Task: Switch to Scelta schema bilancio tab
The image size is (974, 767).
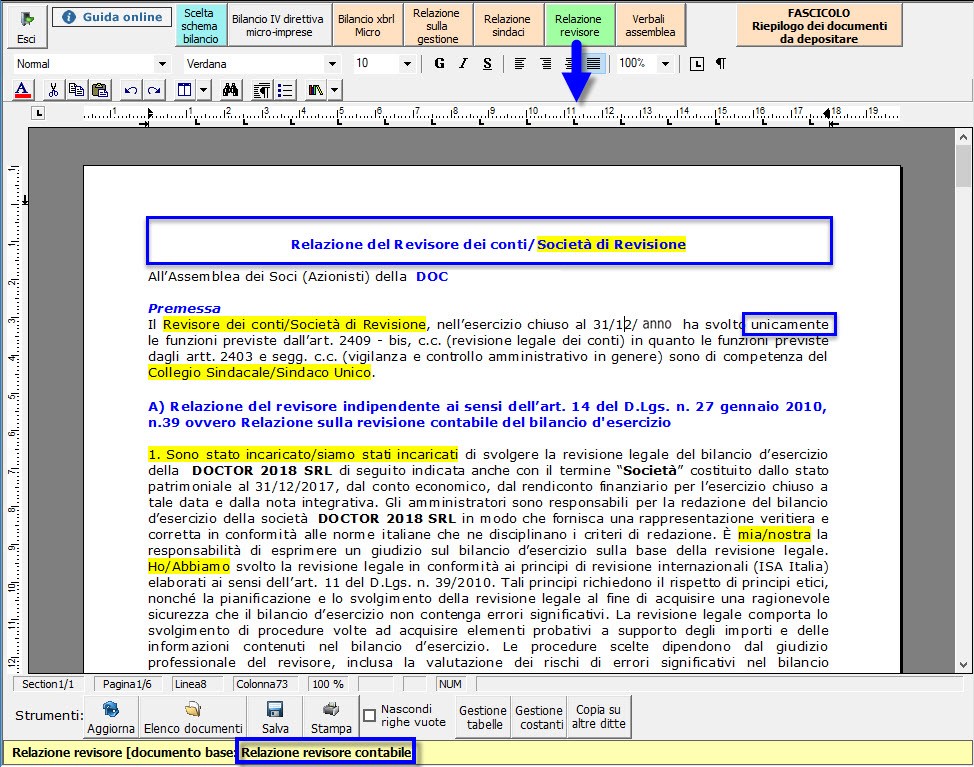Action: tap(200, 25)
